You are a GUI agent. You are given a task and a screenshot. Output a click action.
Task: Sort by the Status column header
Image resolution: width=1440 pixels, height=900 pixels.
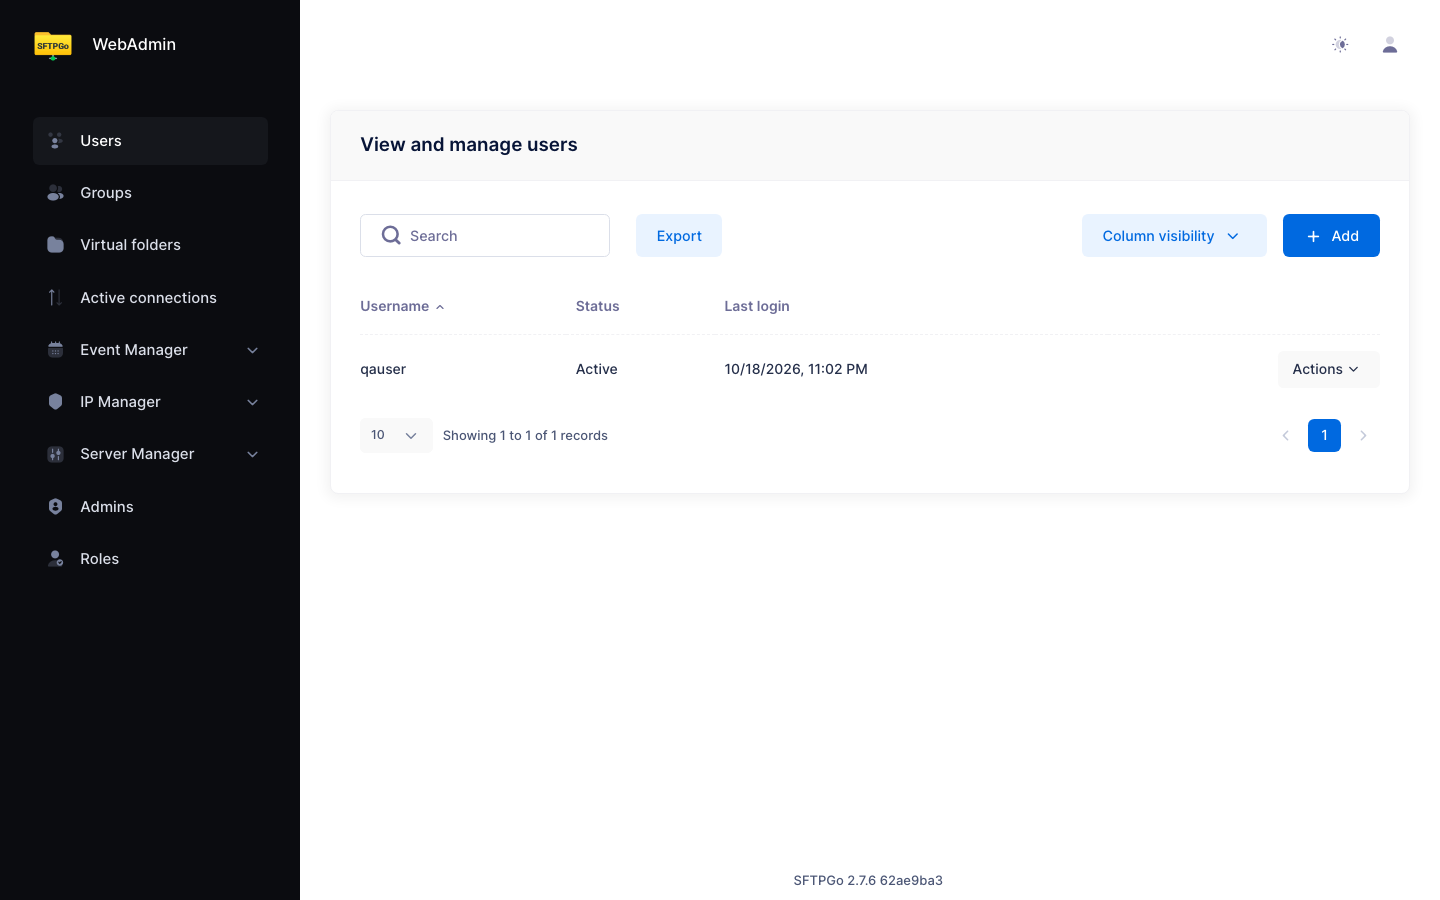tap(597, 306)
